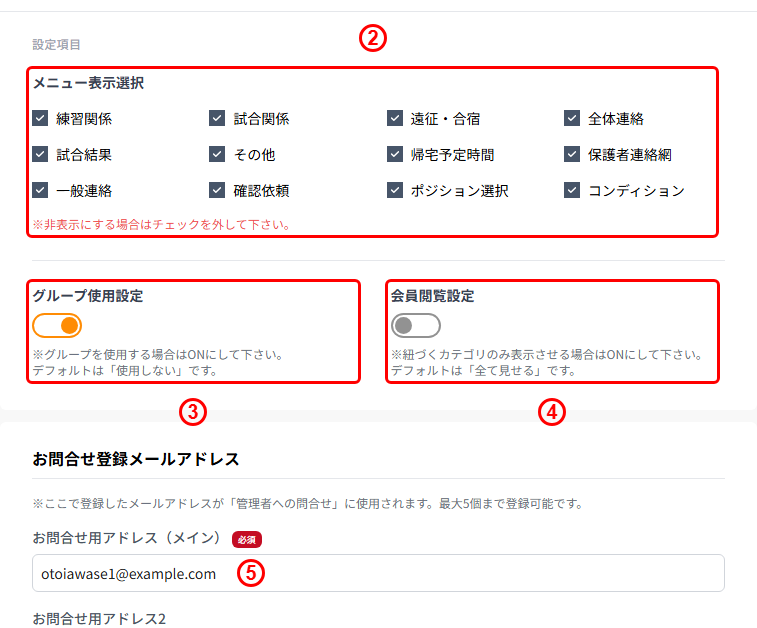This screenshot has width=757, height=628.
Task: Turn off the グループ使用設定 switch
Action: [x=57, y=325]
